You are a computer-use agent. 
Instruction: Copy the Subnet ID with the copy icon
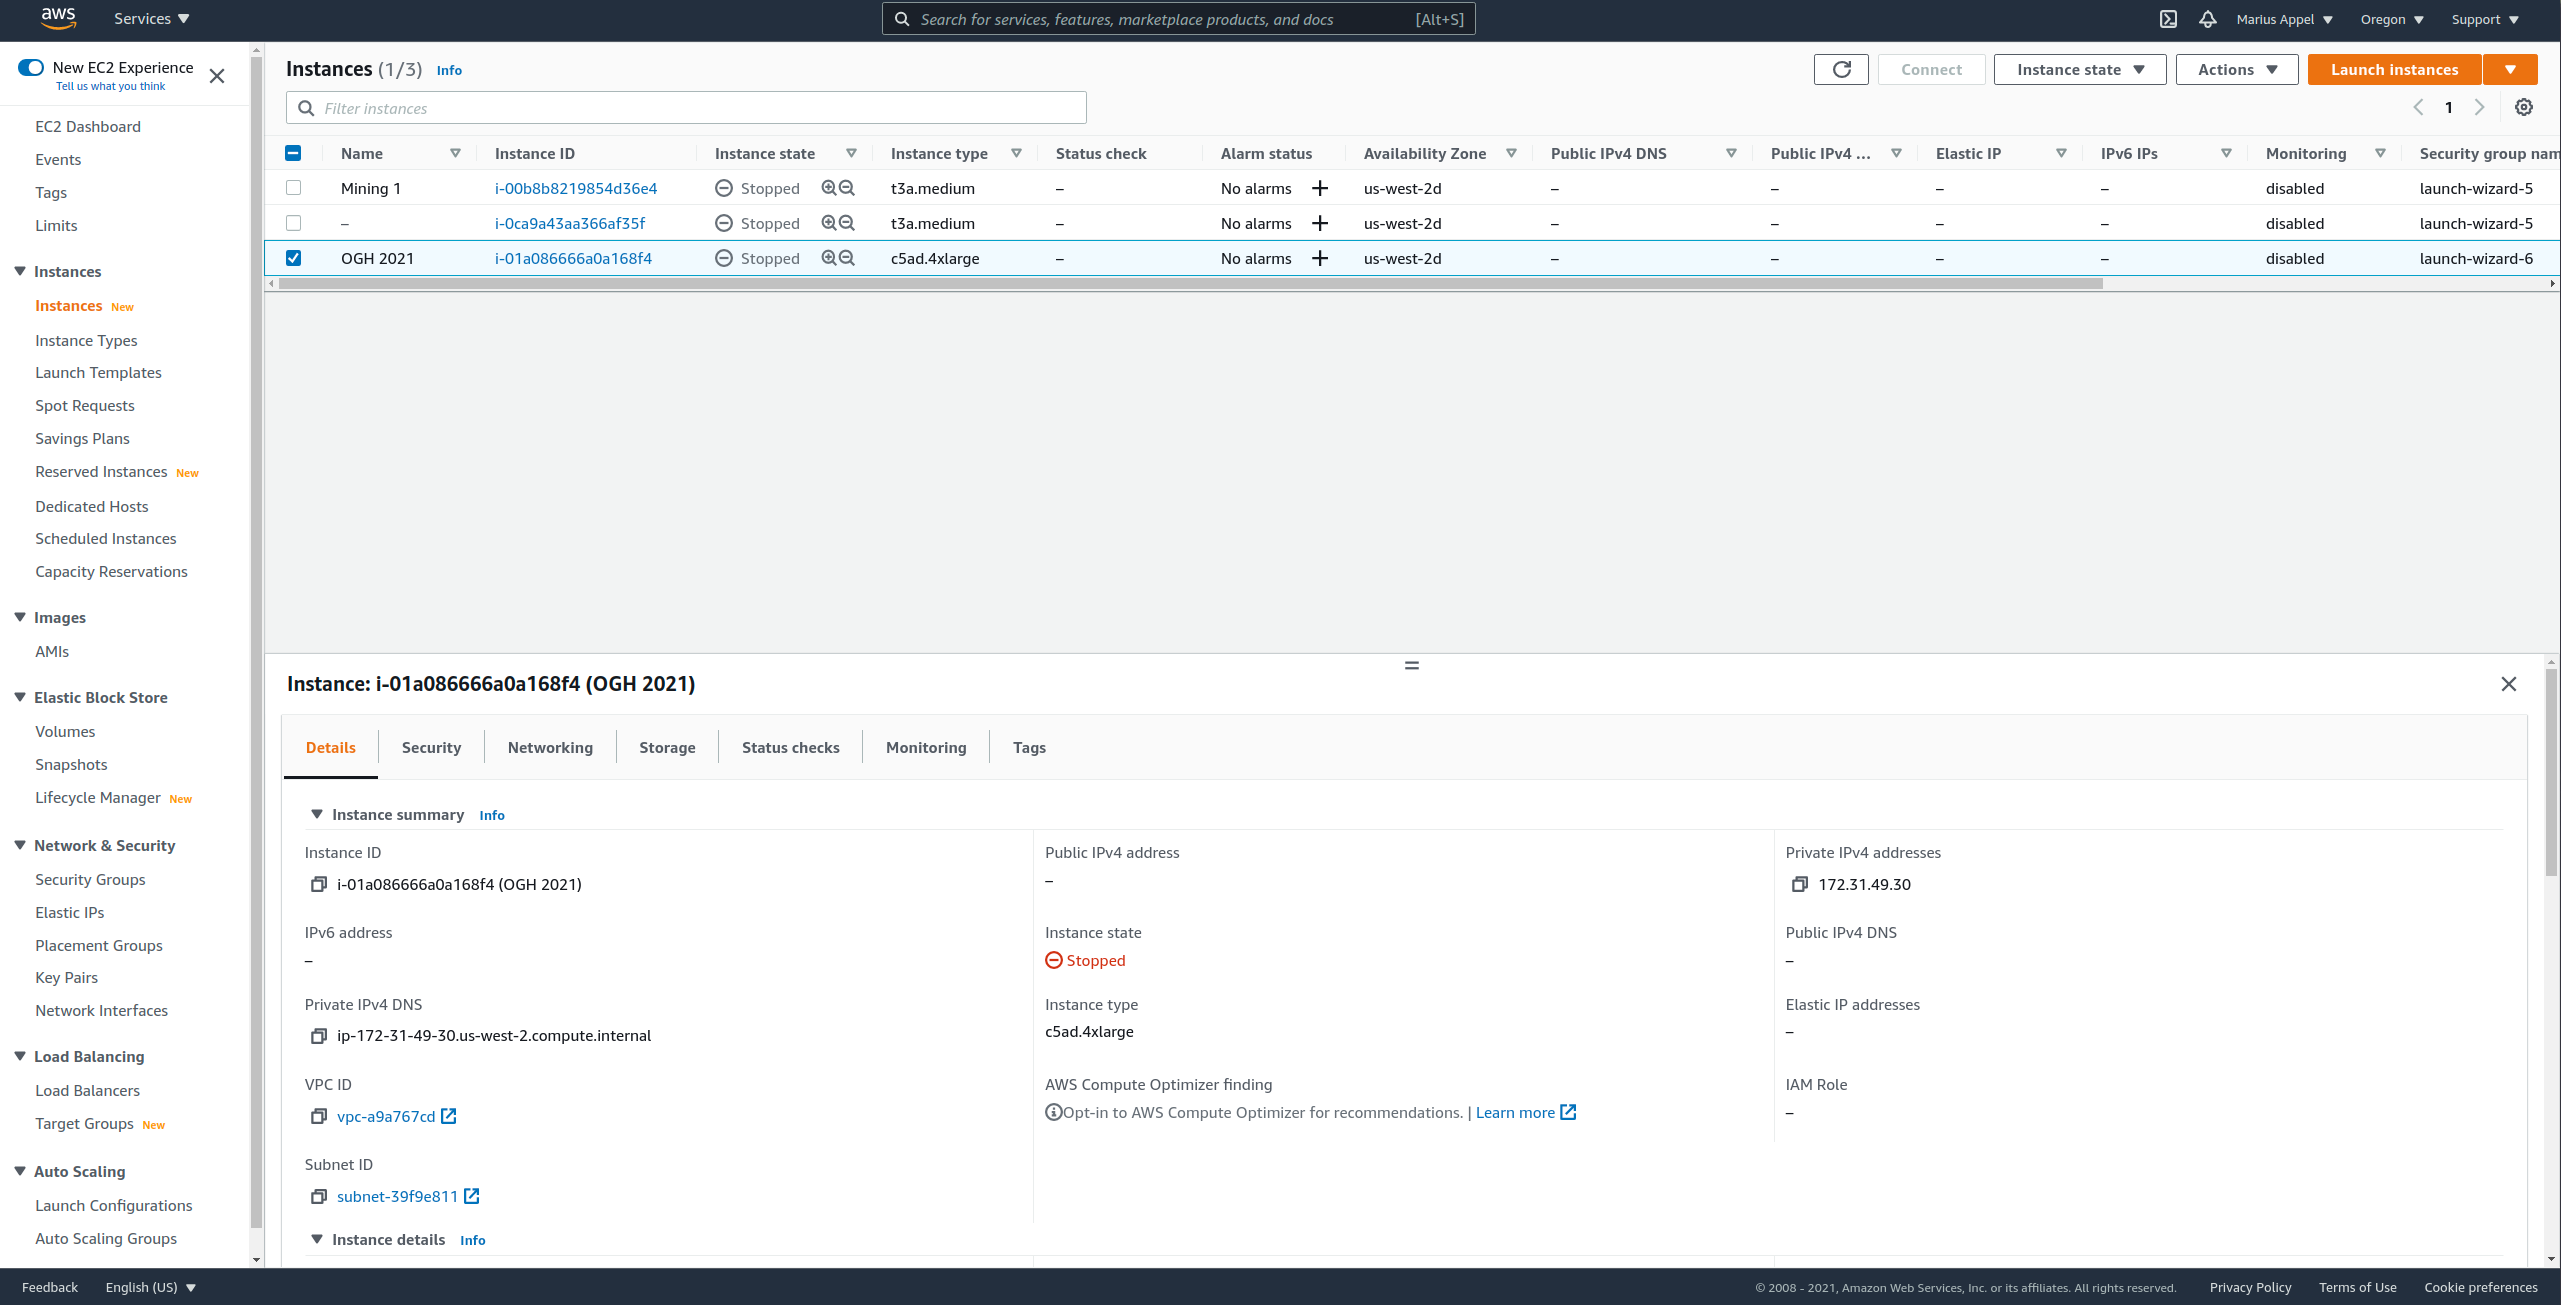[319, 1196]
